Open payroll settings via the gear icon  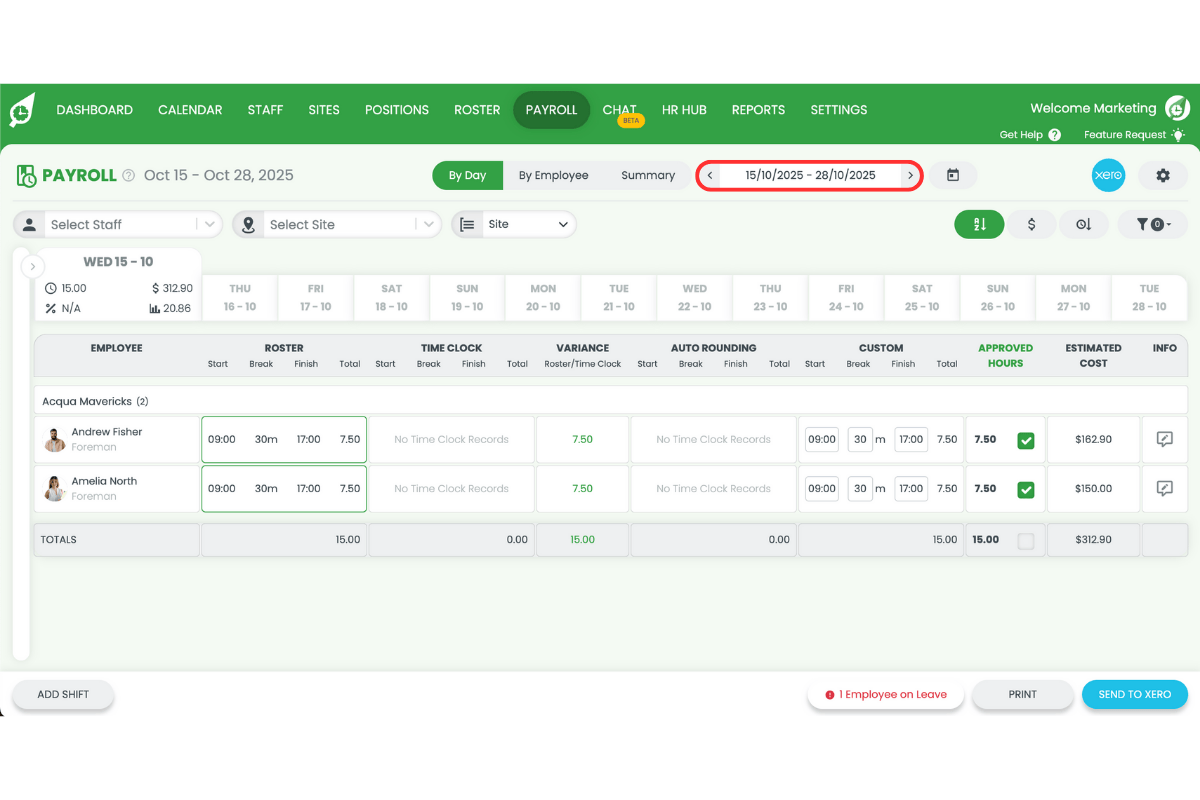coord(1163,175)
